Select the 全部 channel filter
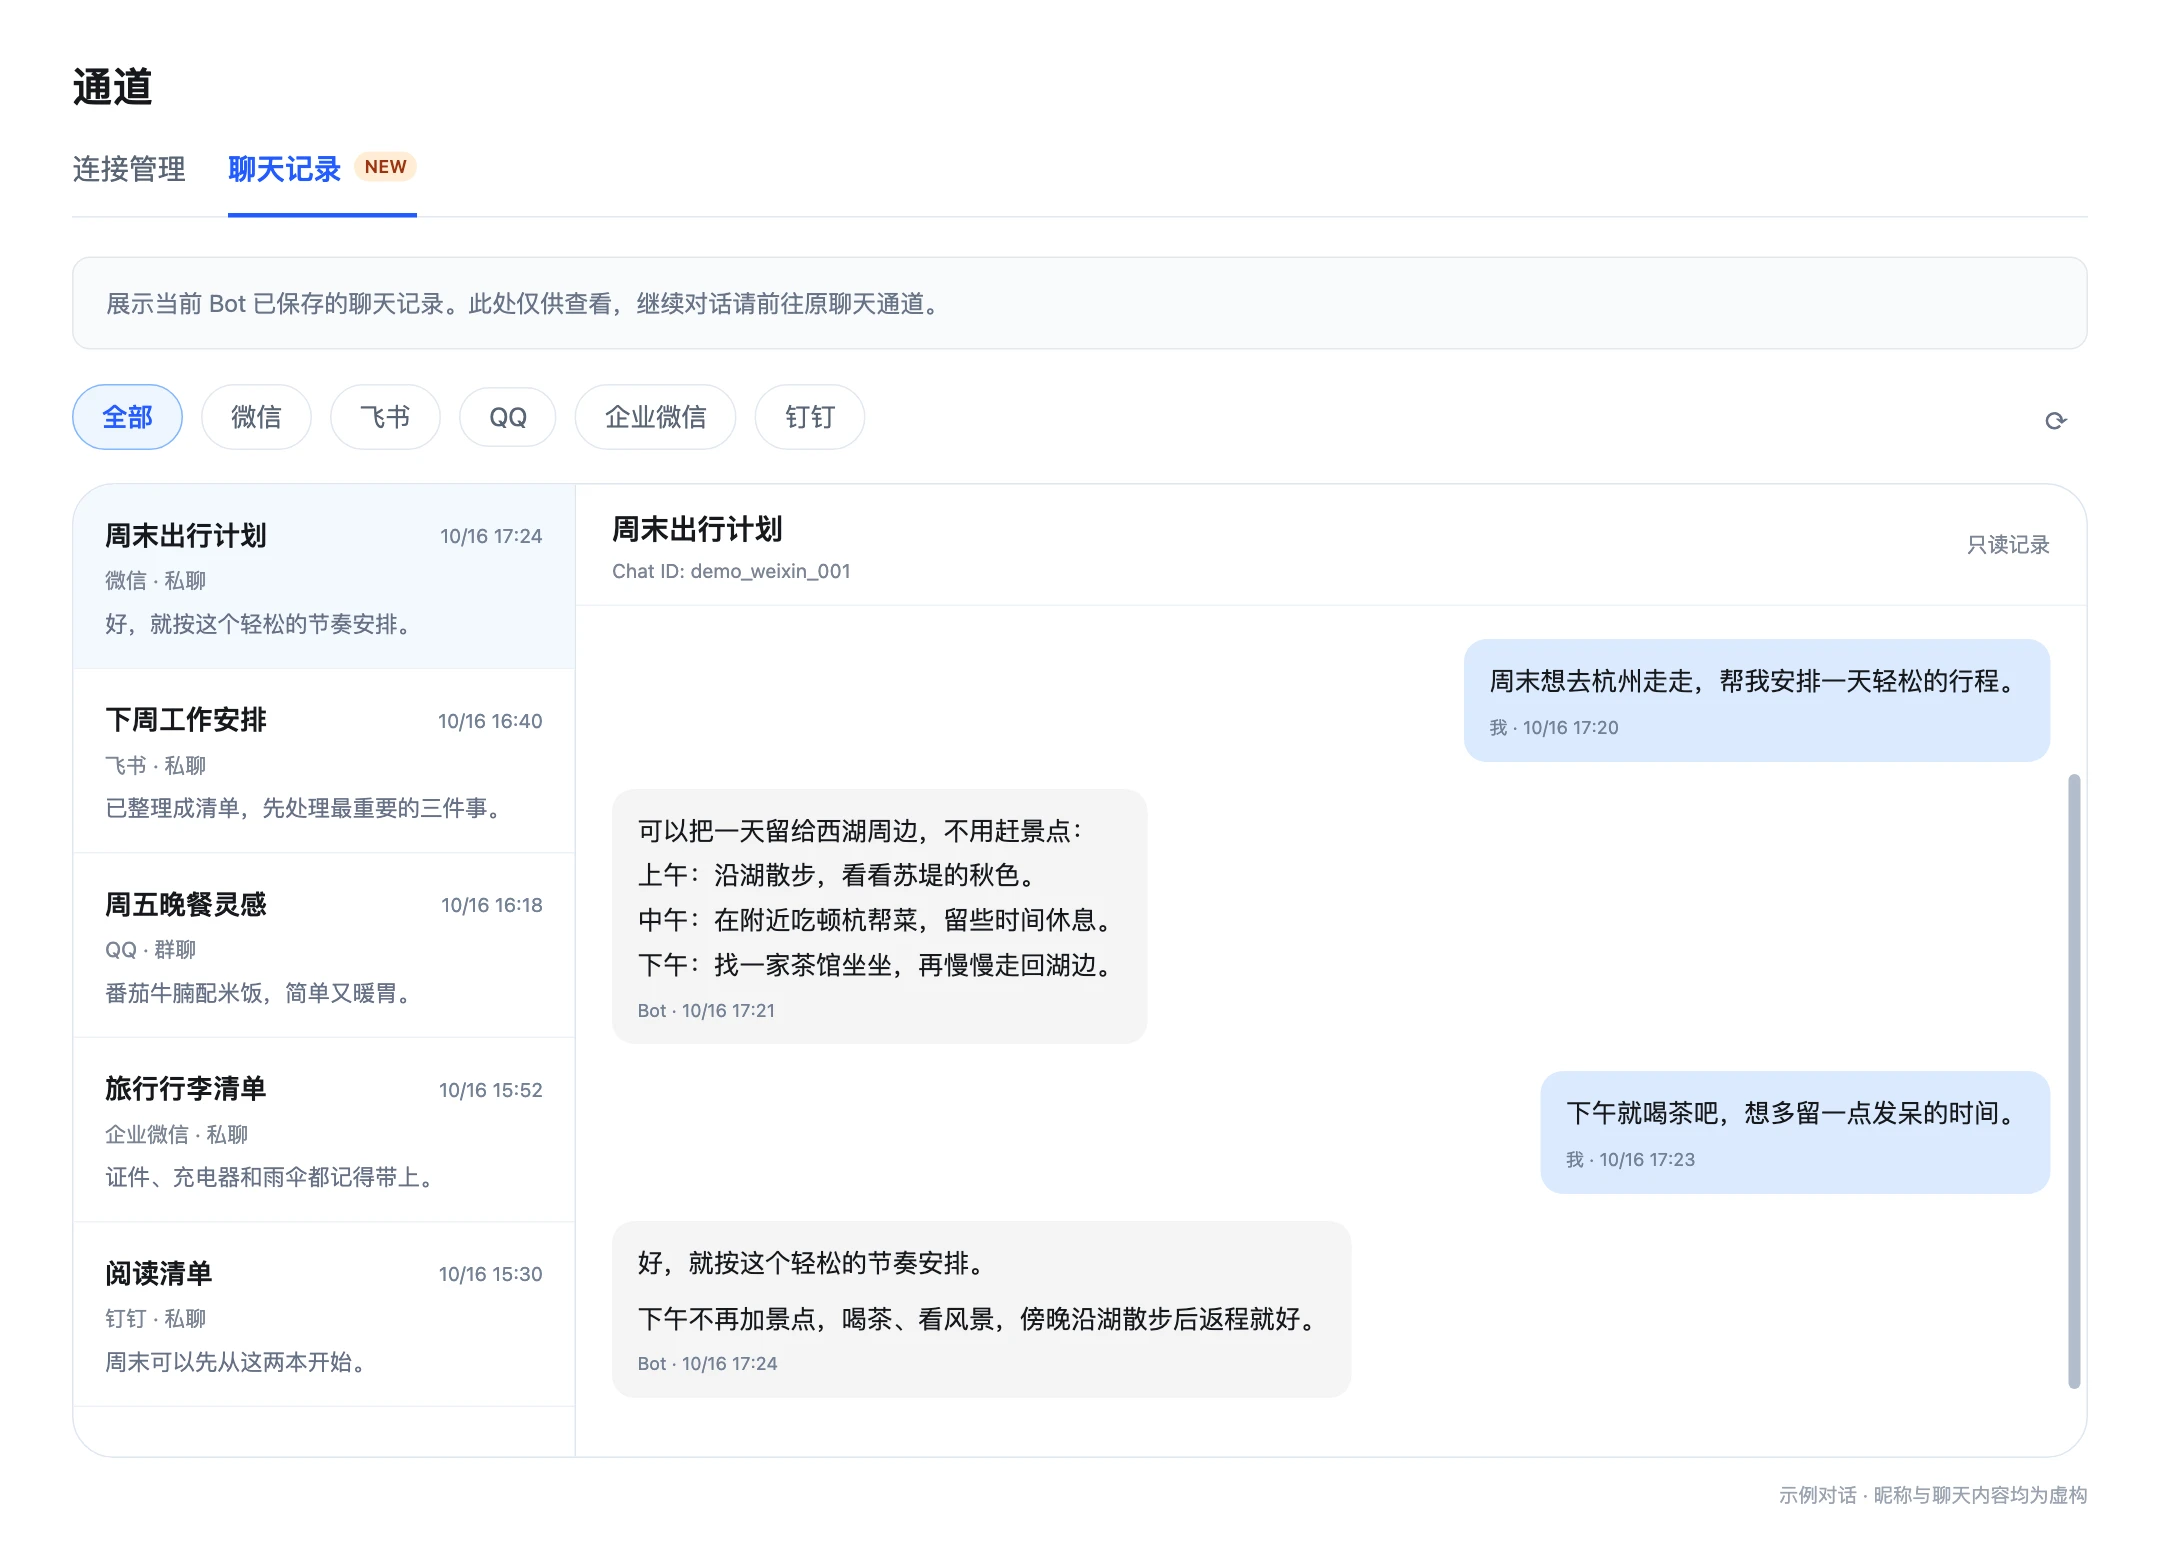 point(127,417)
